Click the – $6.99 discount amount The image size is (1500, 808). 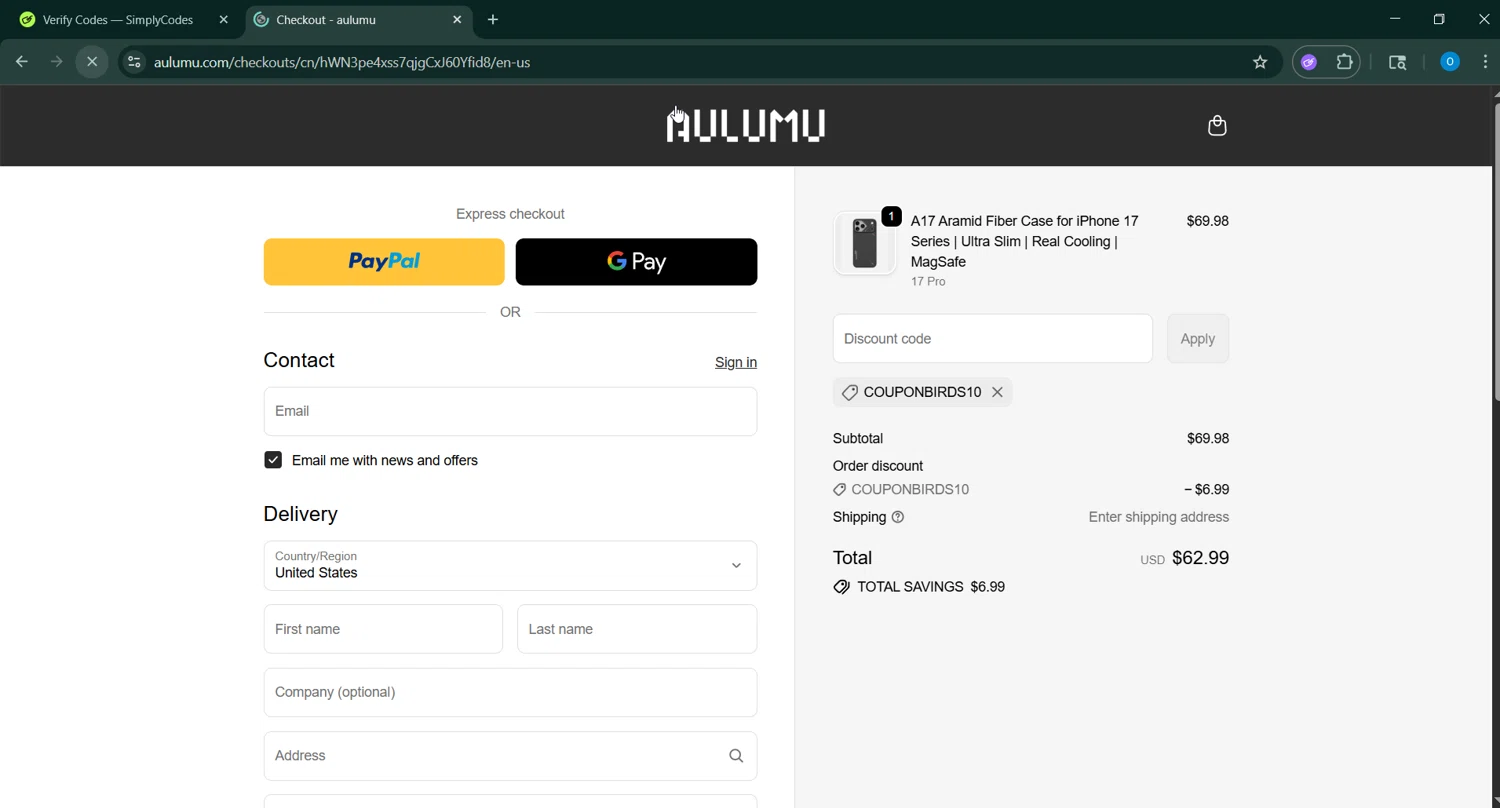coord(1206,490)
